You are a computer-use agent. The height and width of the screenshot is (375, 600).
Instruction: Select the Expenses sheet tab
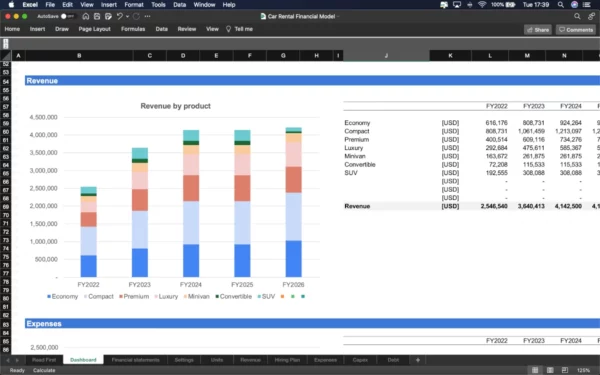(x=325, y=360)
